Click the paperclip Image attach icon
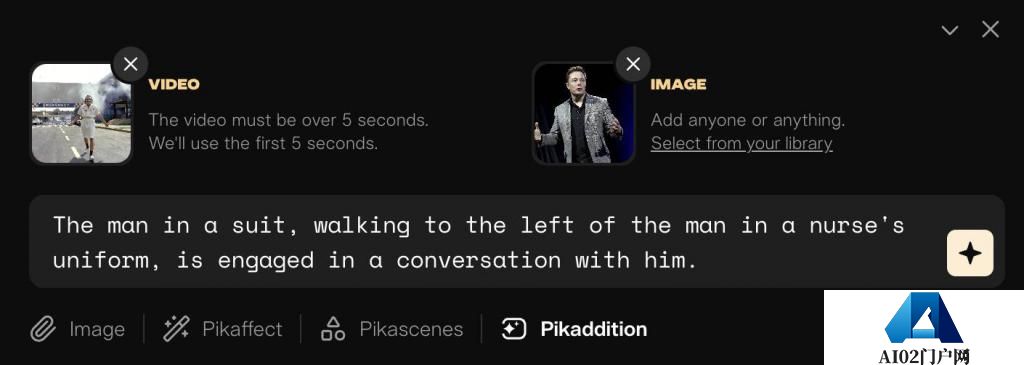The height and width of the screenshot is (365, 1024). (x=43, y=329)
